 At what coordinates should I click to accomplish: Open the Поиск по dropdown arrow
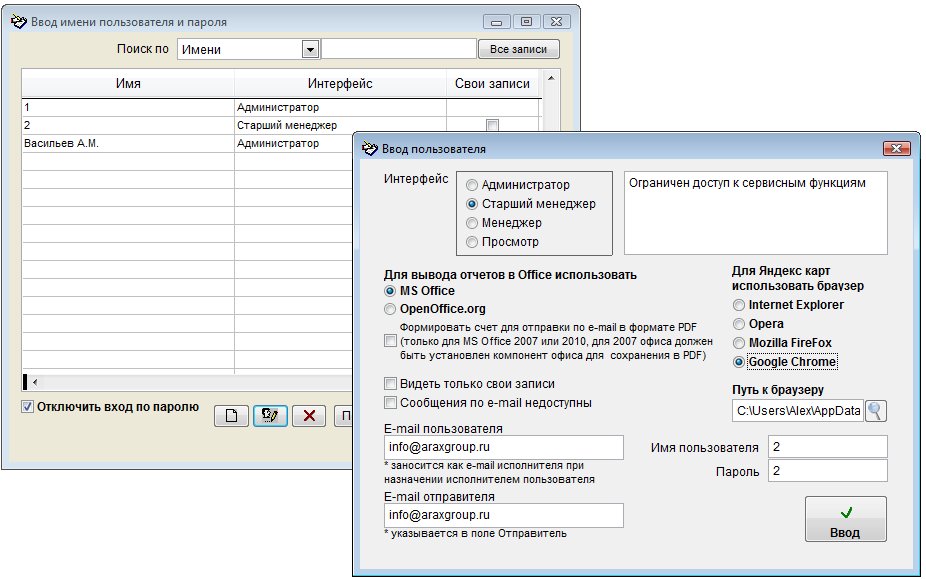(311, 50)
